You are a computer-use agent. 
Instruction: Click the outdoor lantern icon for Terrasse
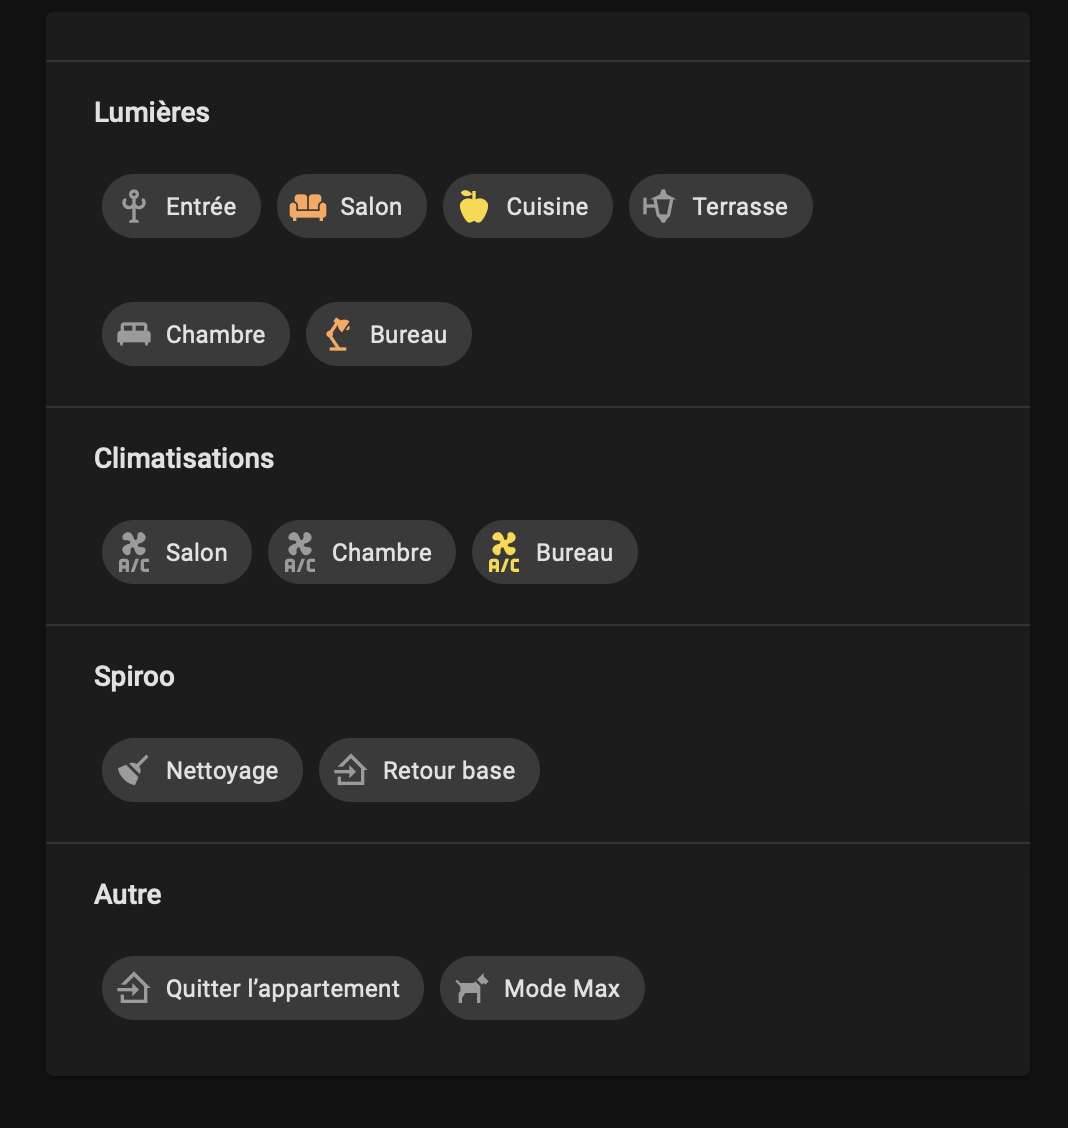click(659, 206)
